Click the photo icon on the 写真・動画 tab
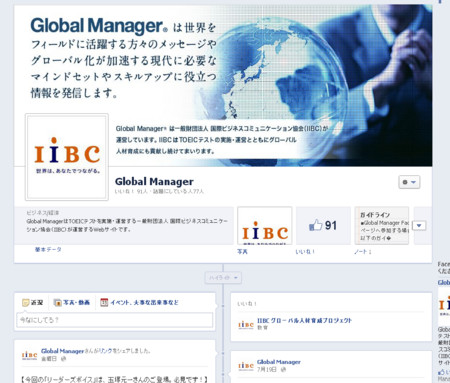 57,302
